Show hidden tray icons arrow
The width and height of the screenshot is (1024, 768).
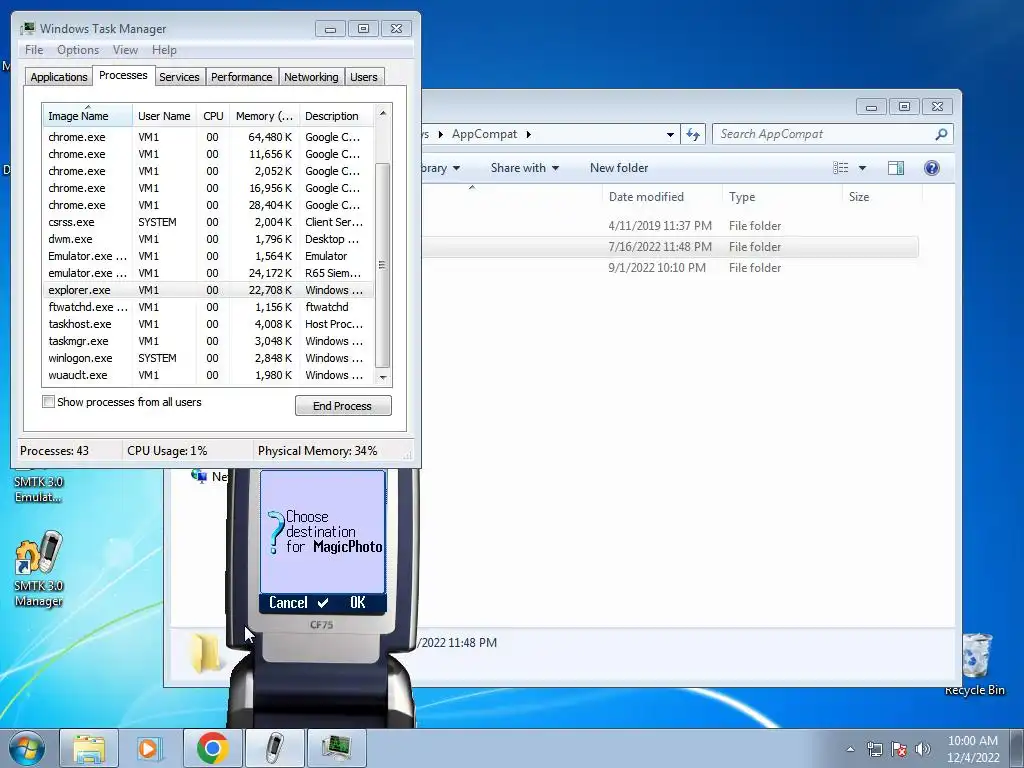pyautogui.click(x=850, y=750)
